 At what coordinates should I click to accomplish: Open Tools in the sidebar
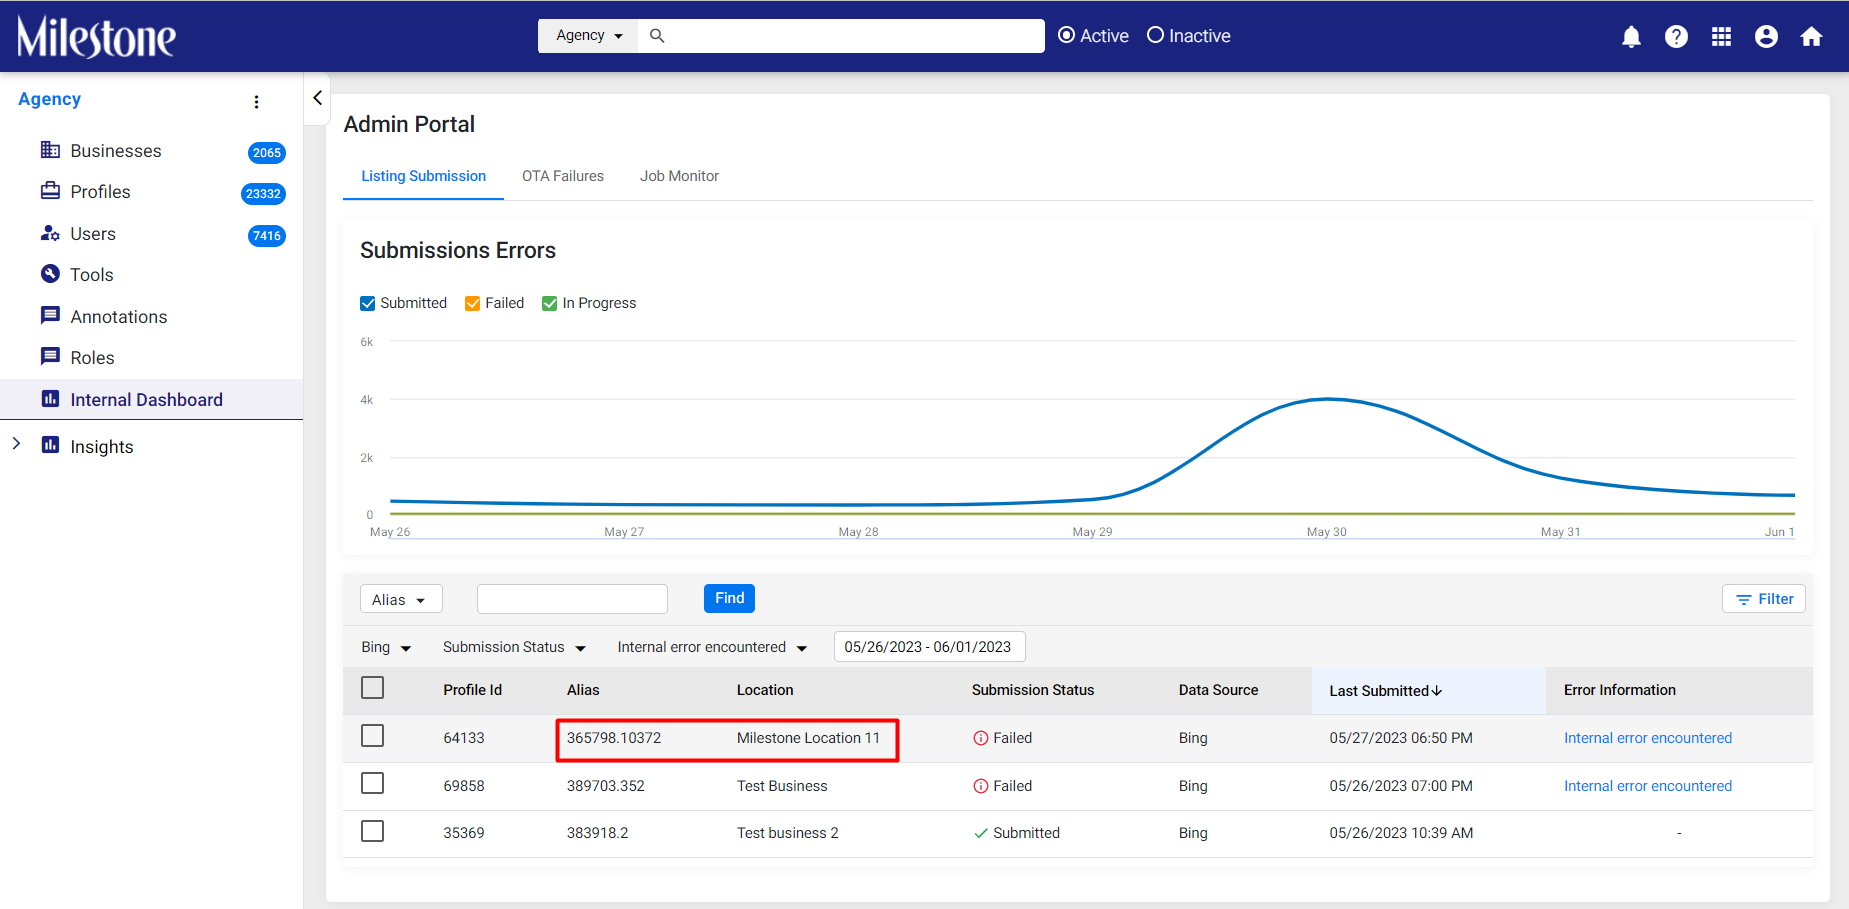(x=92, y=275)
